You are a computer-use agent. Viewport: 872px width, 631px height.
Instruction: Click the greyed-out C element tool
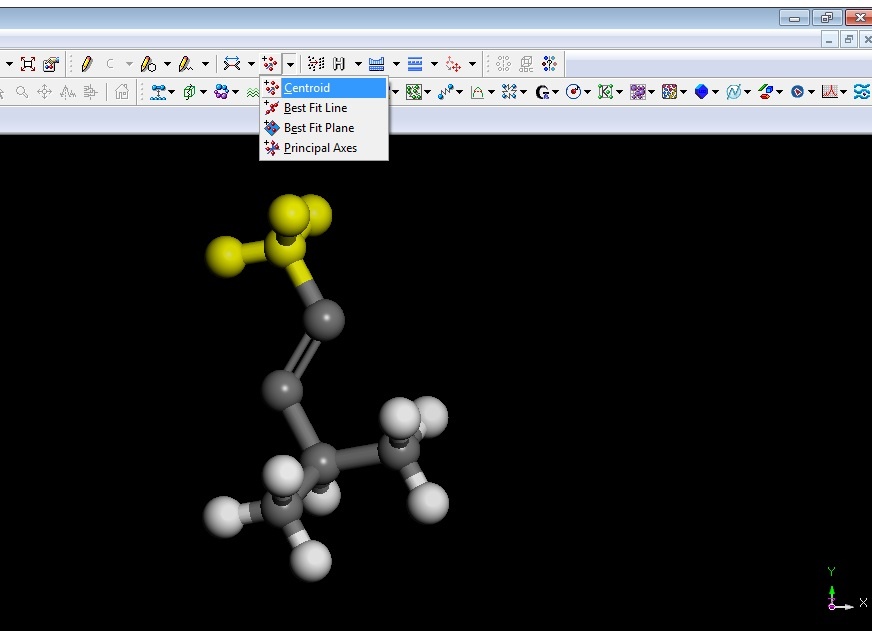click(110, 64)
